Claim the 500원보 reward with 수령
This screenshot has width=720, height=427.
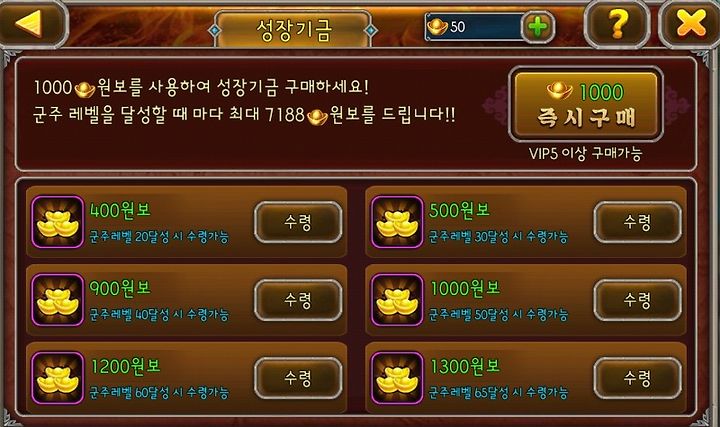point(637,222)
